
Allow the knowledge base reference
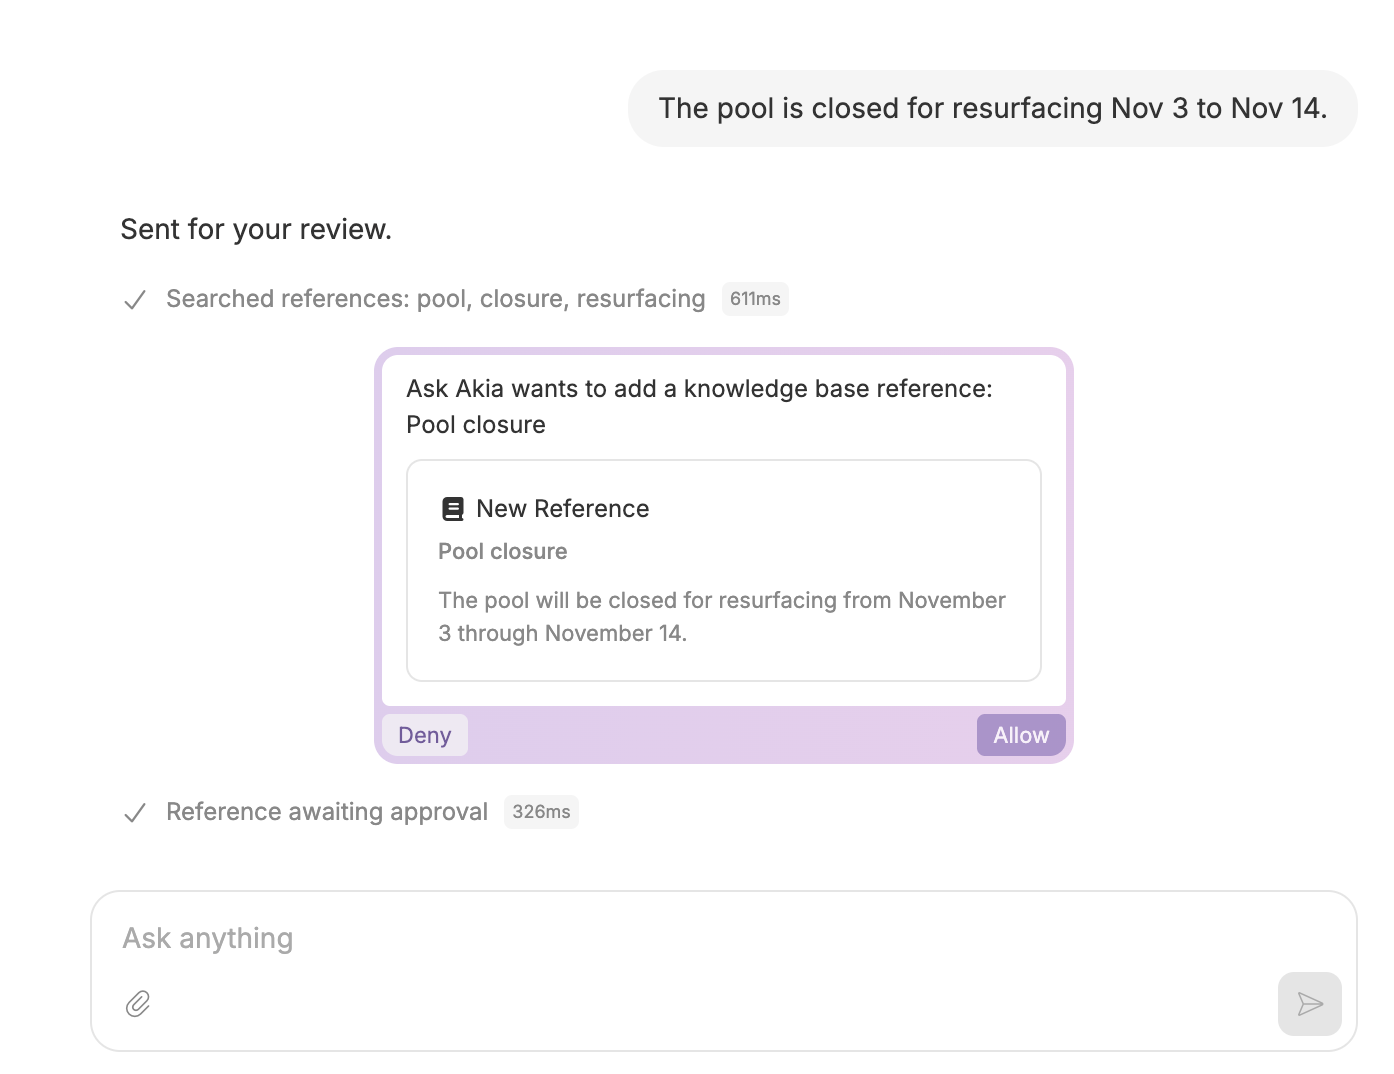tap(1020, 735)
